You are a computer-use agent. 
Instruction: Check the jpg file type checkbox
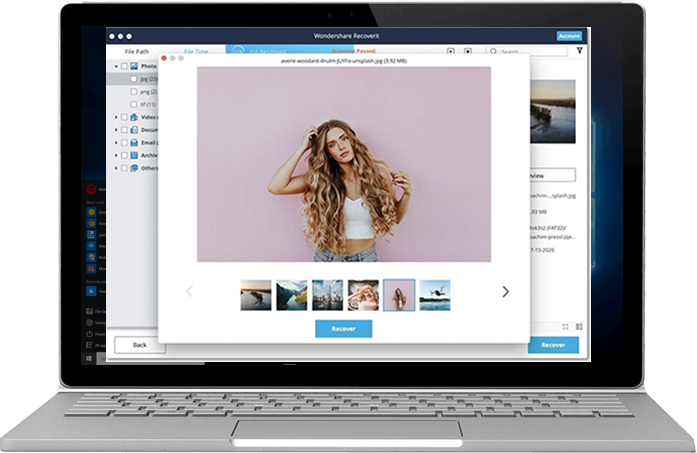click(134, 79)
